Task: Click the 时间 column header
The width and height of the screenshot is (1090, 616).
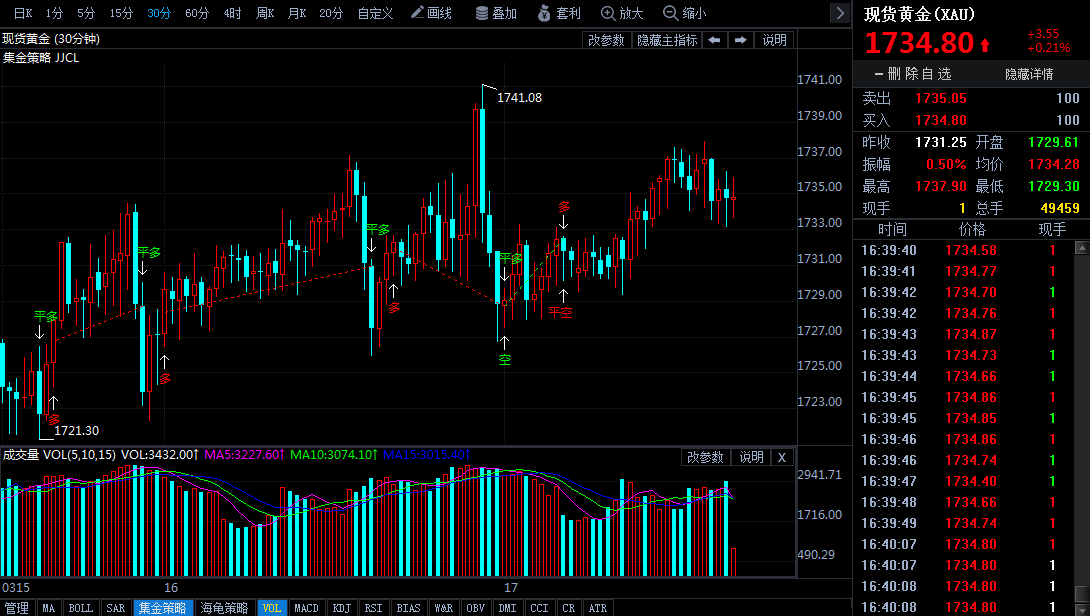Action: pyautogui.click(x=892, y=229)
